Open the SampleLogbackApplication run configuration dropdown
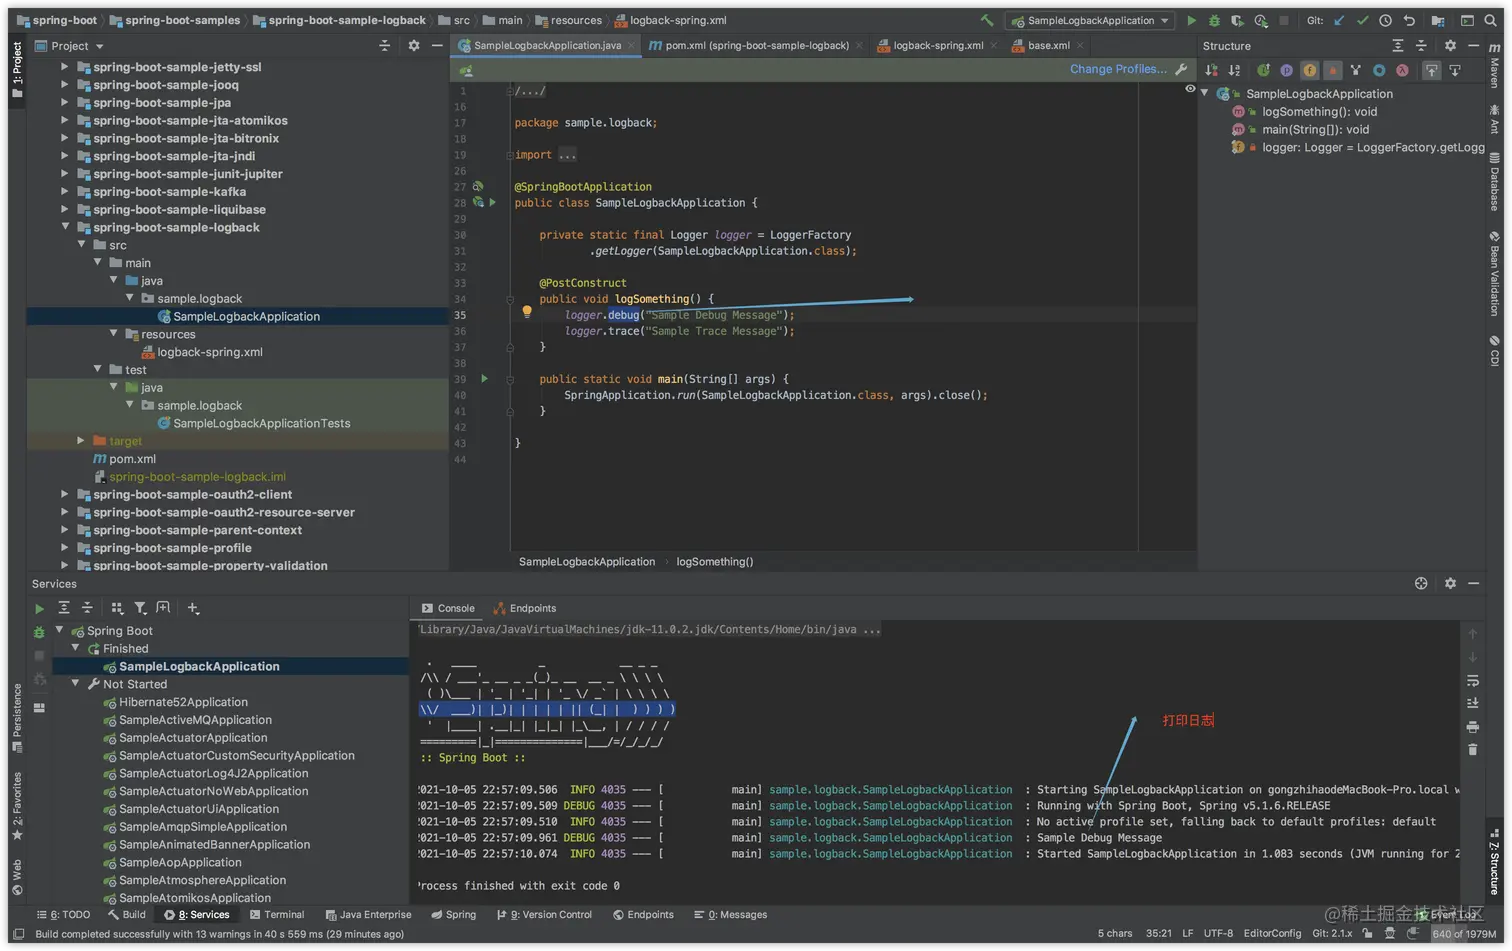Image resolution: width=1512 pixels, height=951 pixels. tap(1090, 20)
